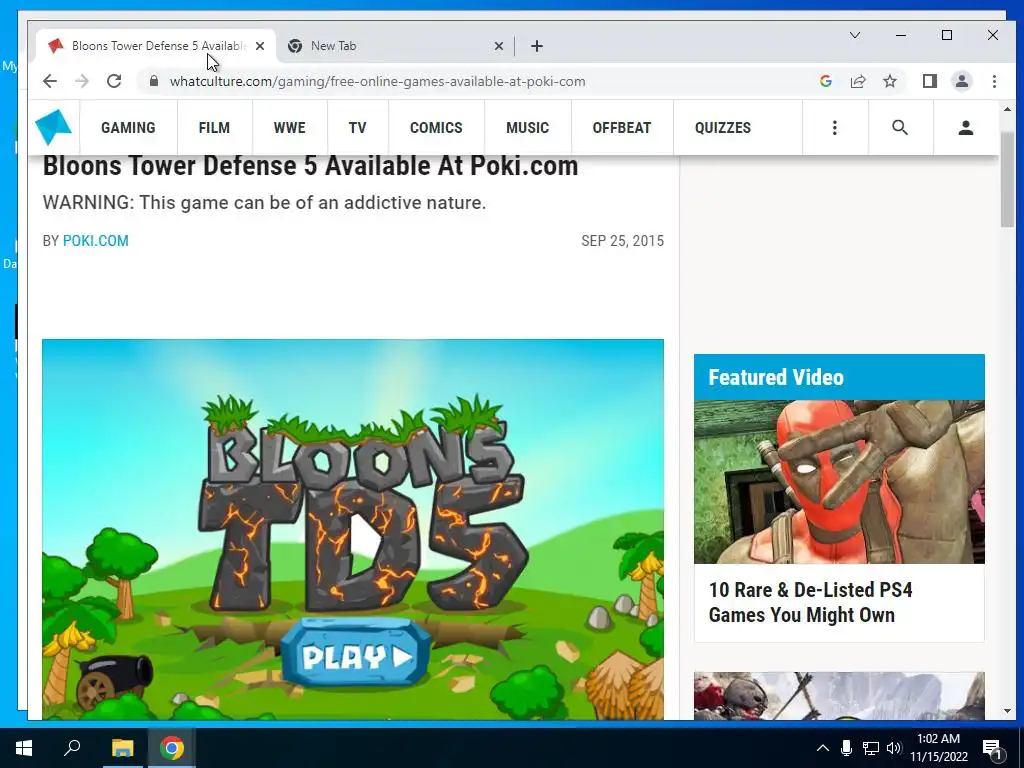Image resolution: width=1024 pixels, height=768 pixels.
Task: Close the New Tab tab
Action: tap(498, 46)
